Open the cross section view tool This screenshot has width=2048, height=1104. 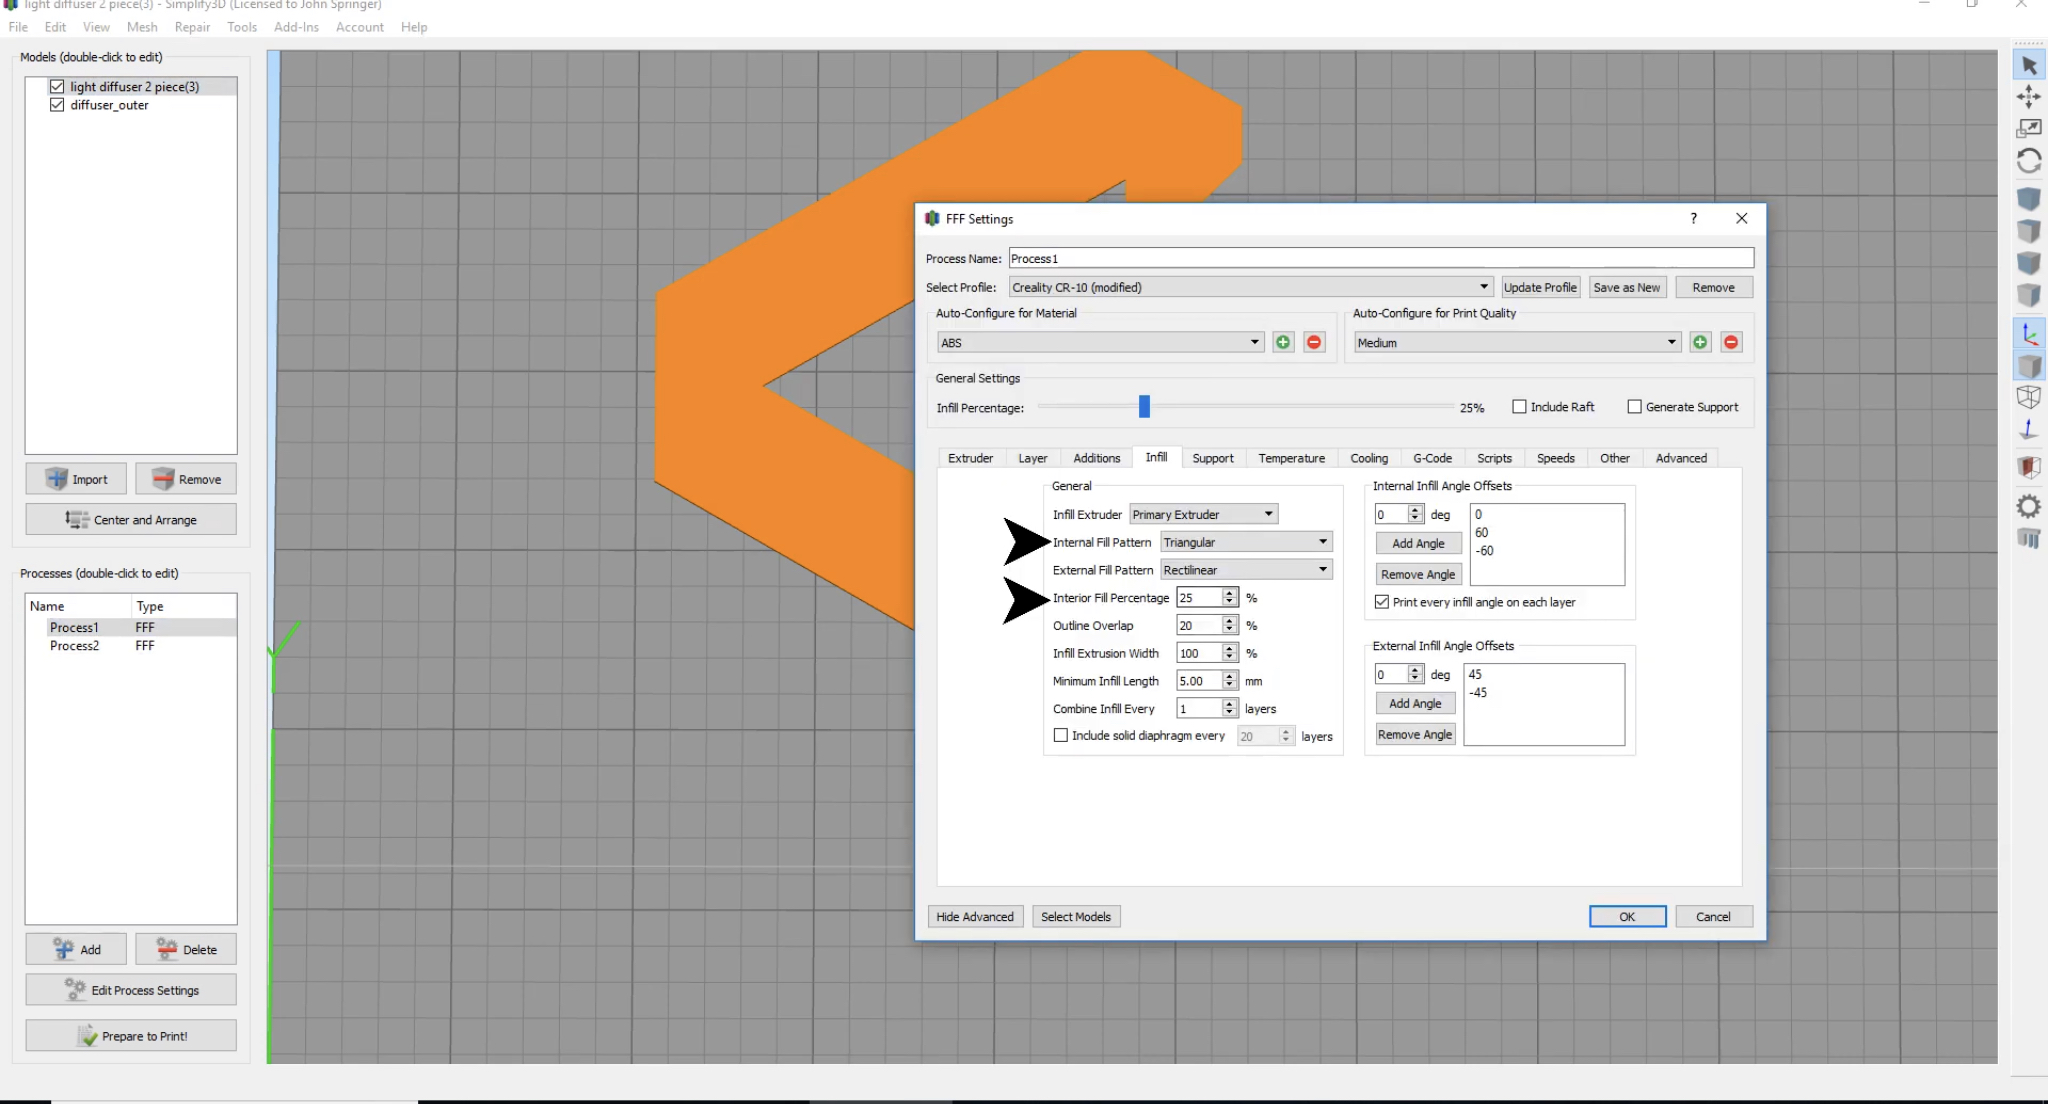point(2028,467)
